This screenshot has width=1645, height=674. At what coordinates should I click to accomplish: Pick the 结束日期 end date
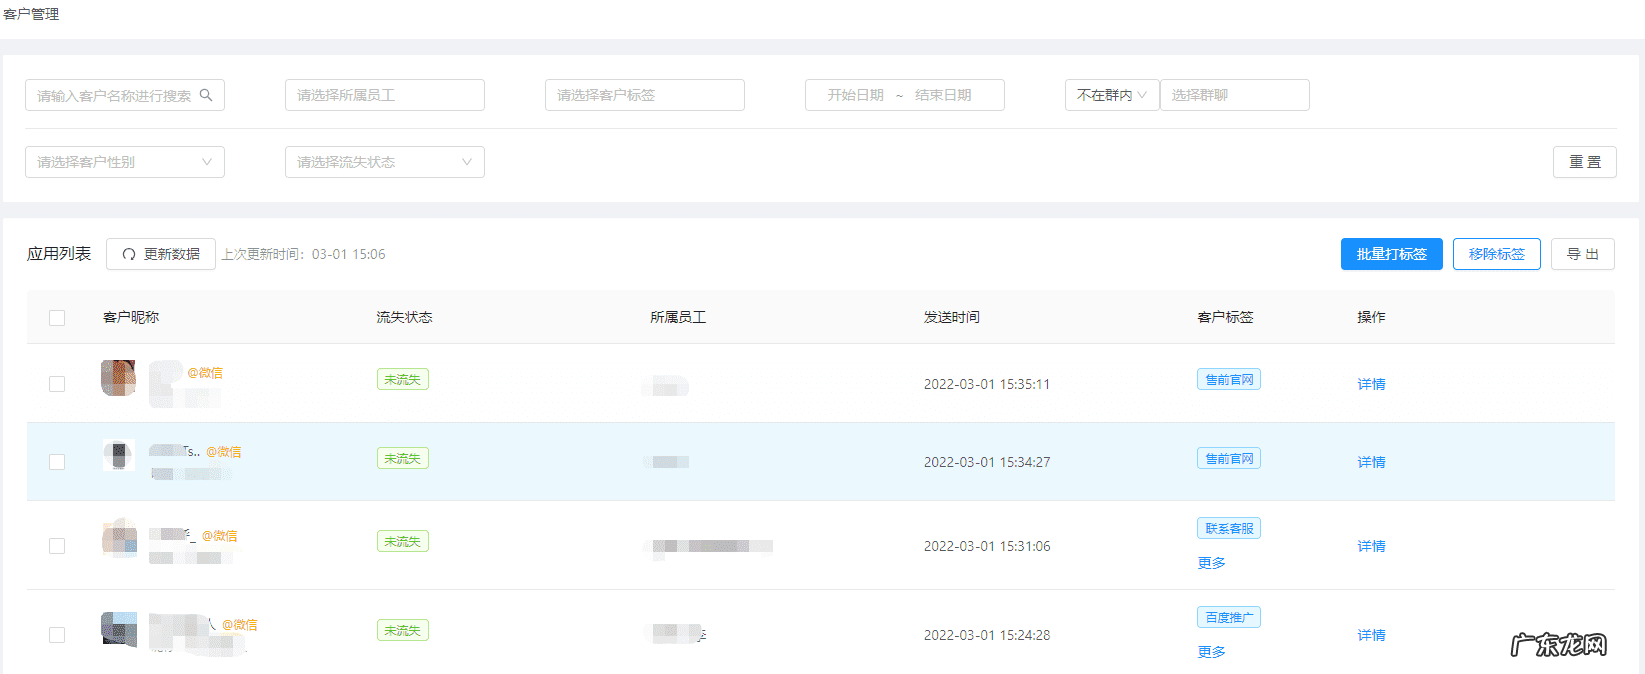[x=943, y=95]
